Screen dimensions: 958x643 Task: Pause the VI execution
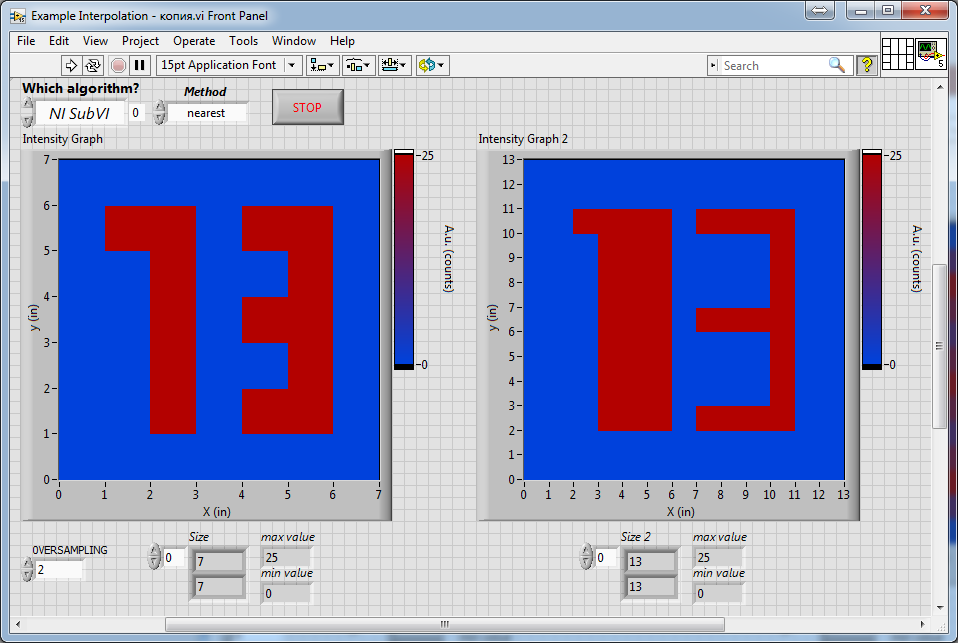tap(140, 65)
